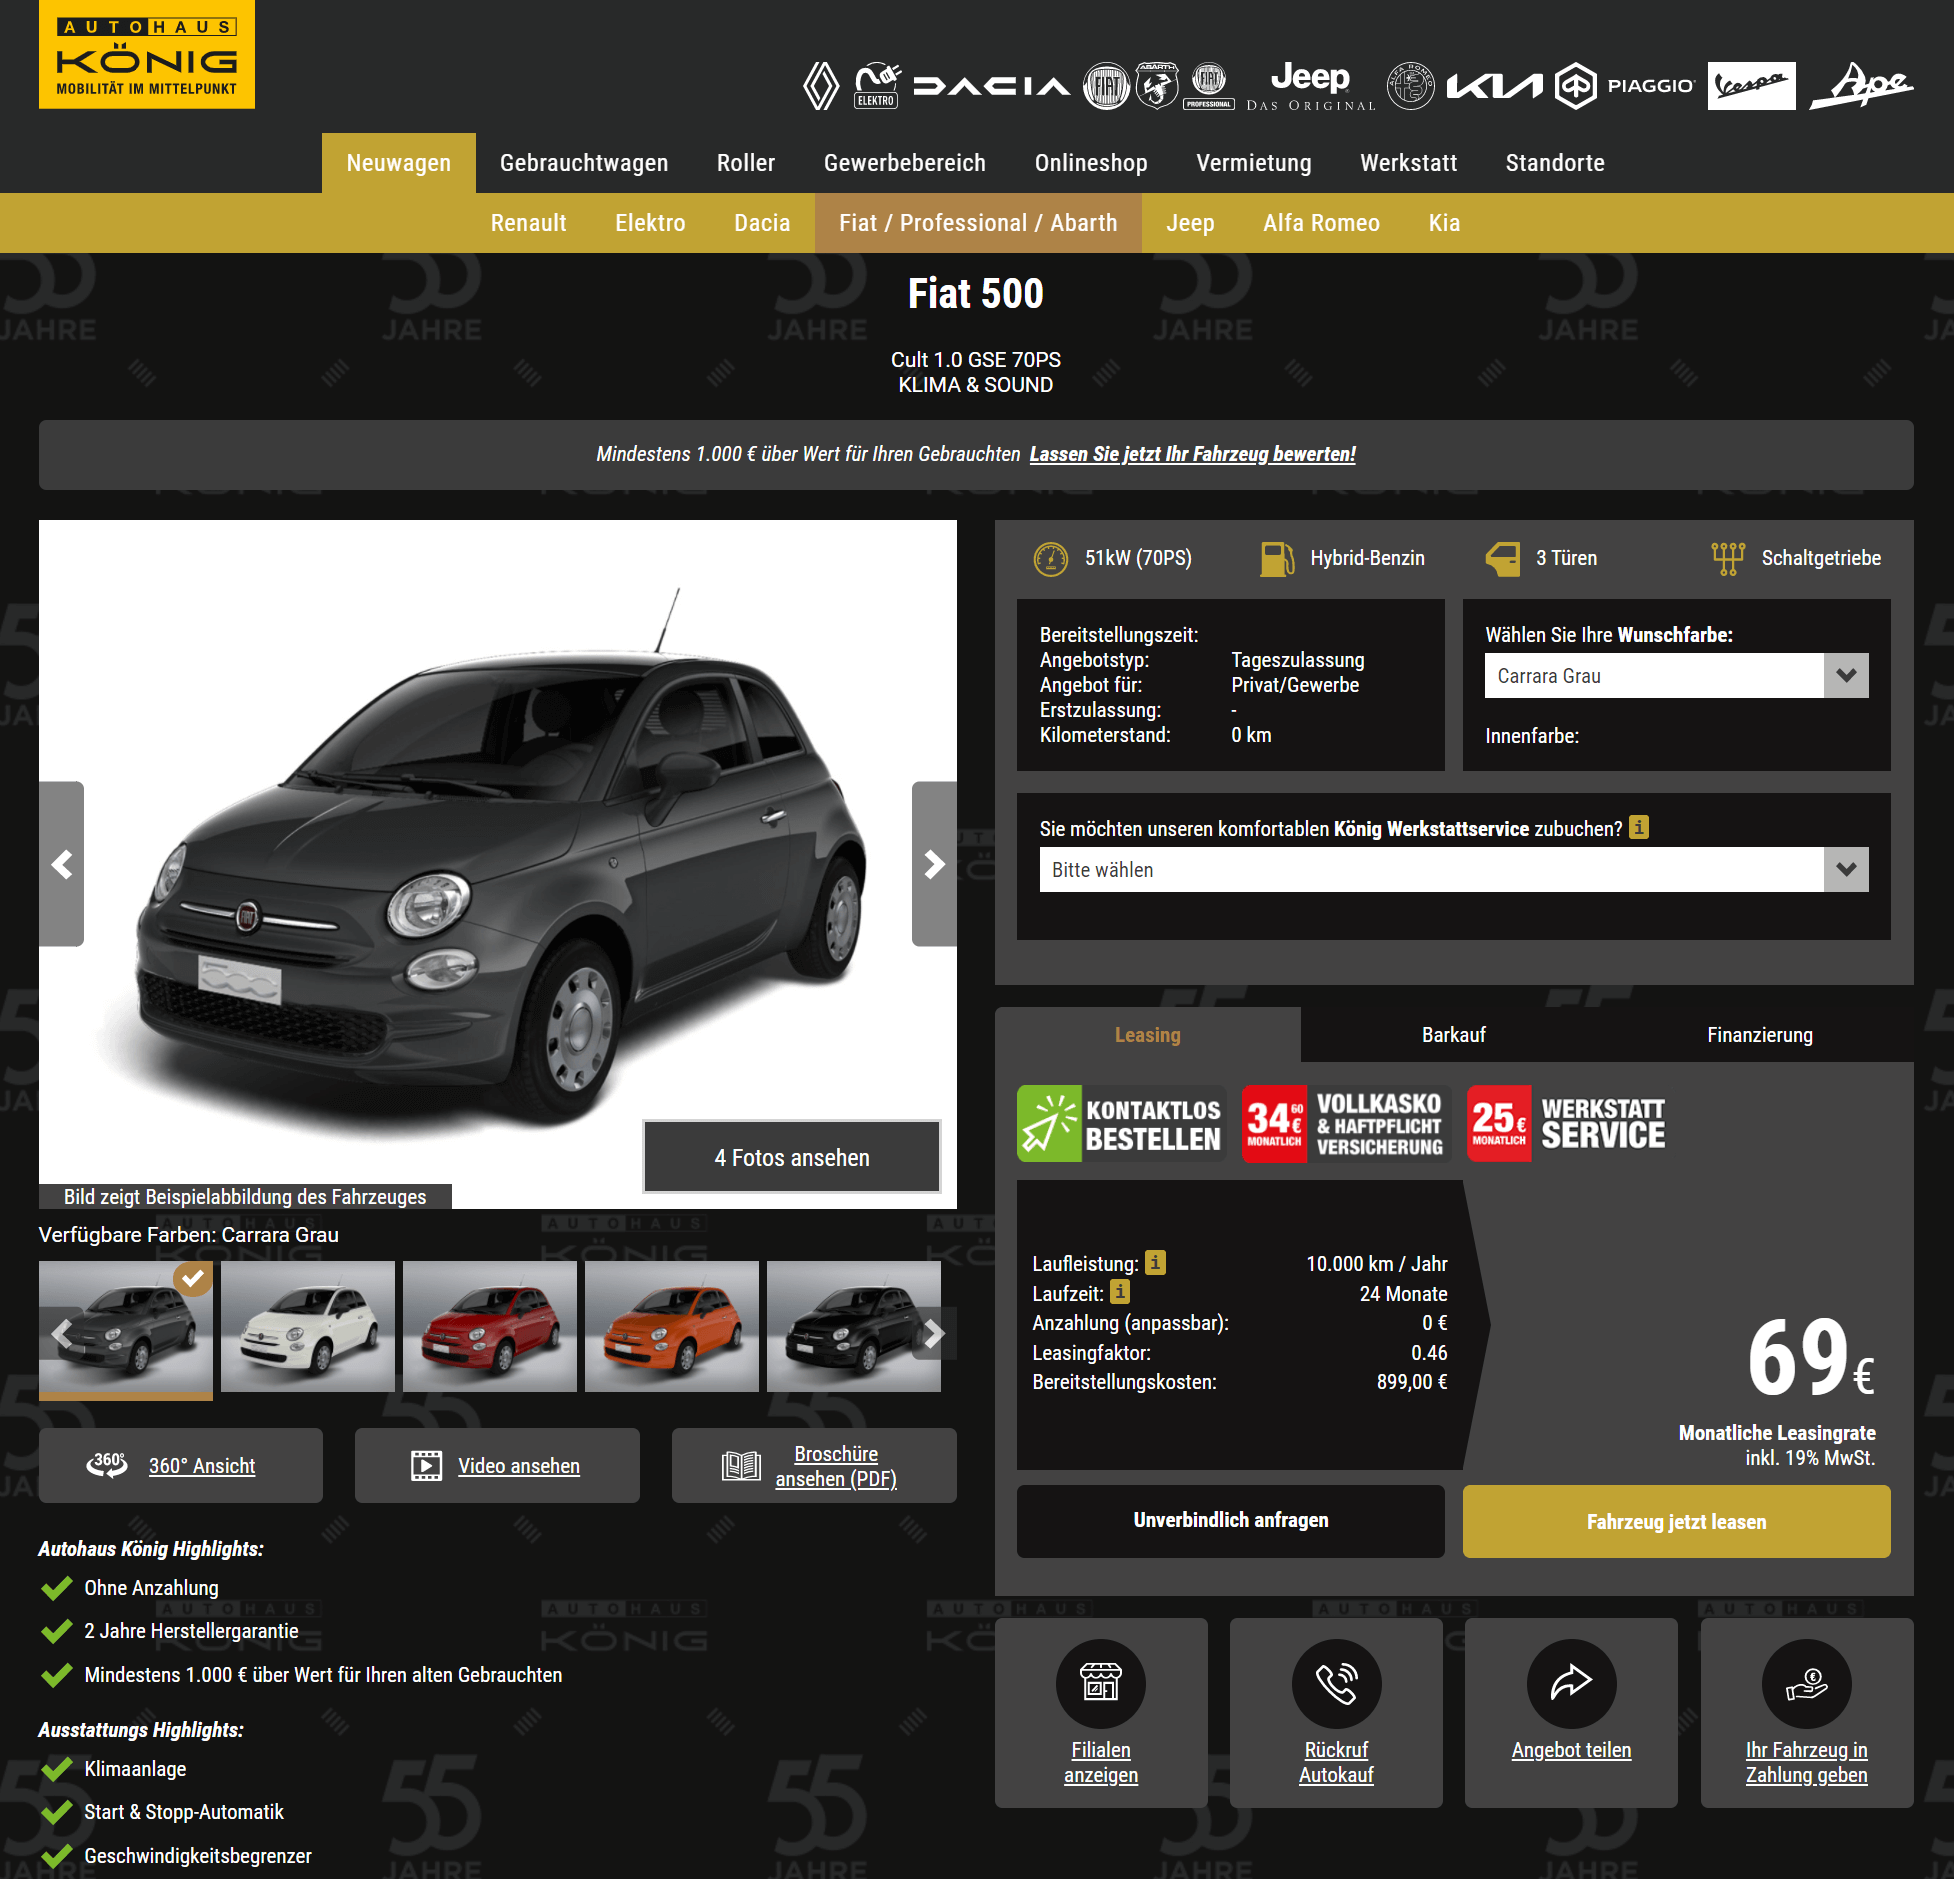Click the Autohaus König logo

click(147, 54)
